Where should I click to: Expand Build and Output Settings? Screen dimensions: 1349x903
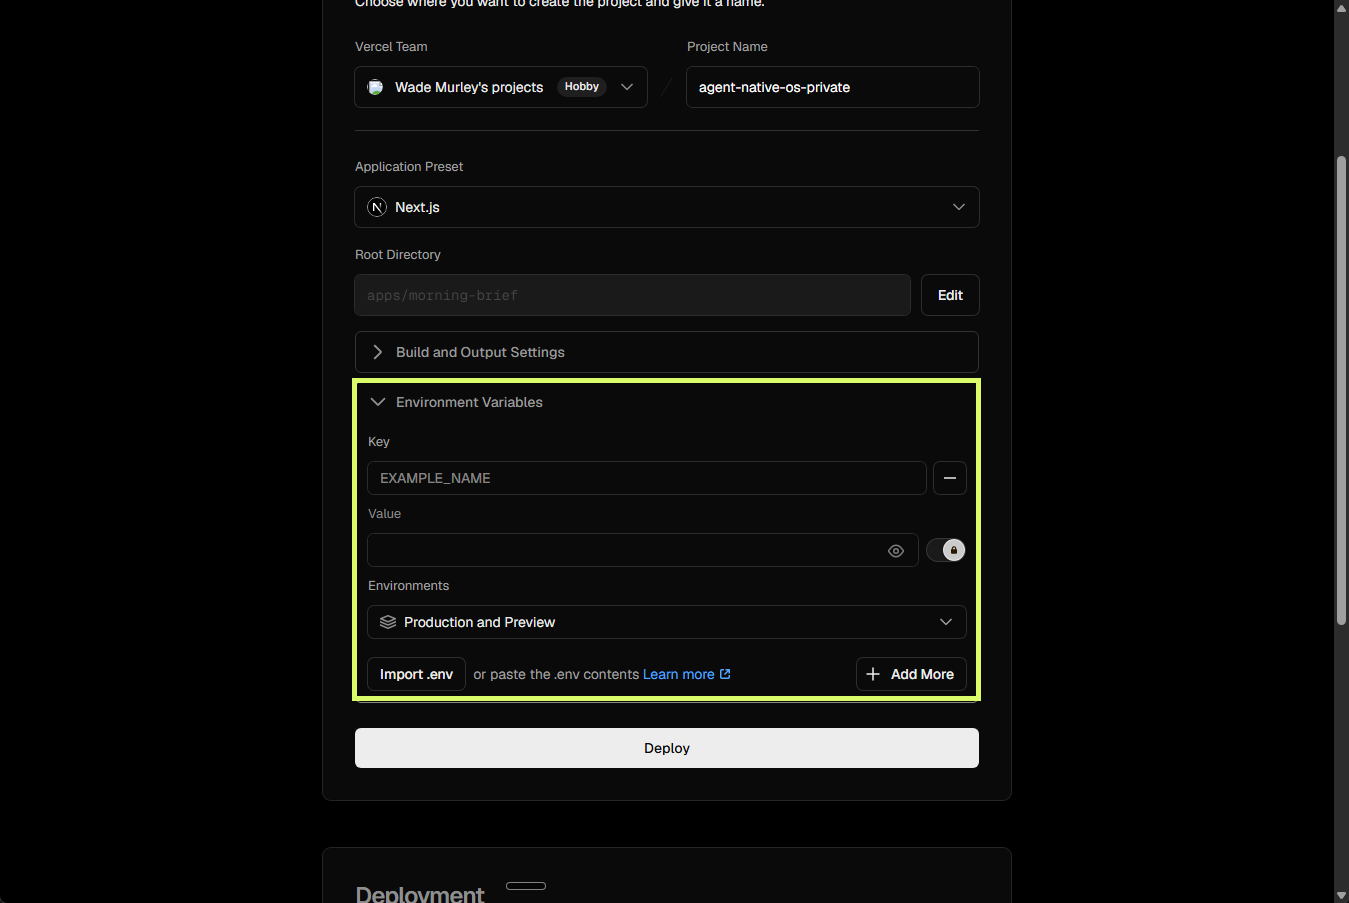pyautogui.click(x=667, y=352)
